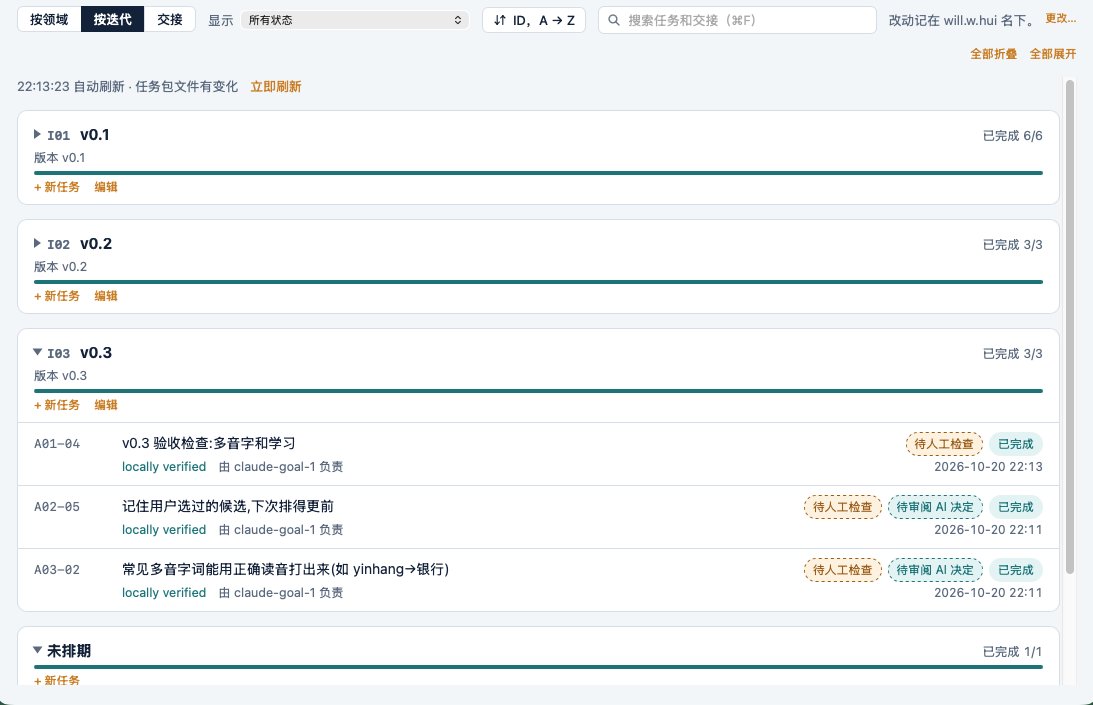The height and width of the screenshot is (705, 1093).
Task: Open the 交接 tab
Action: click(x=169, y=20)
